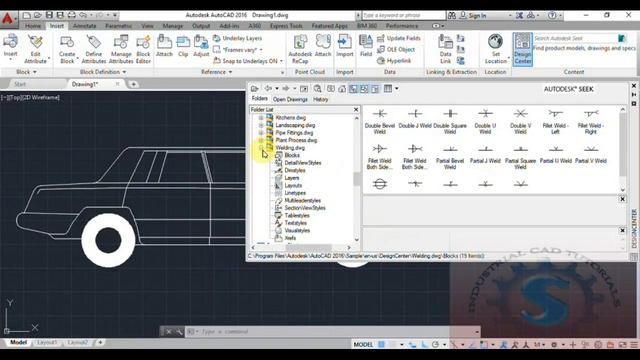Open a new drawing tab with plus
640x360 pixels.
(x=133, y=84)
